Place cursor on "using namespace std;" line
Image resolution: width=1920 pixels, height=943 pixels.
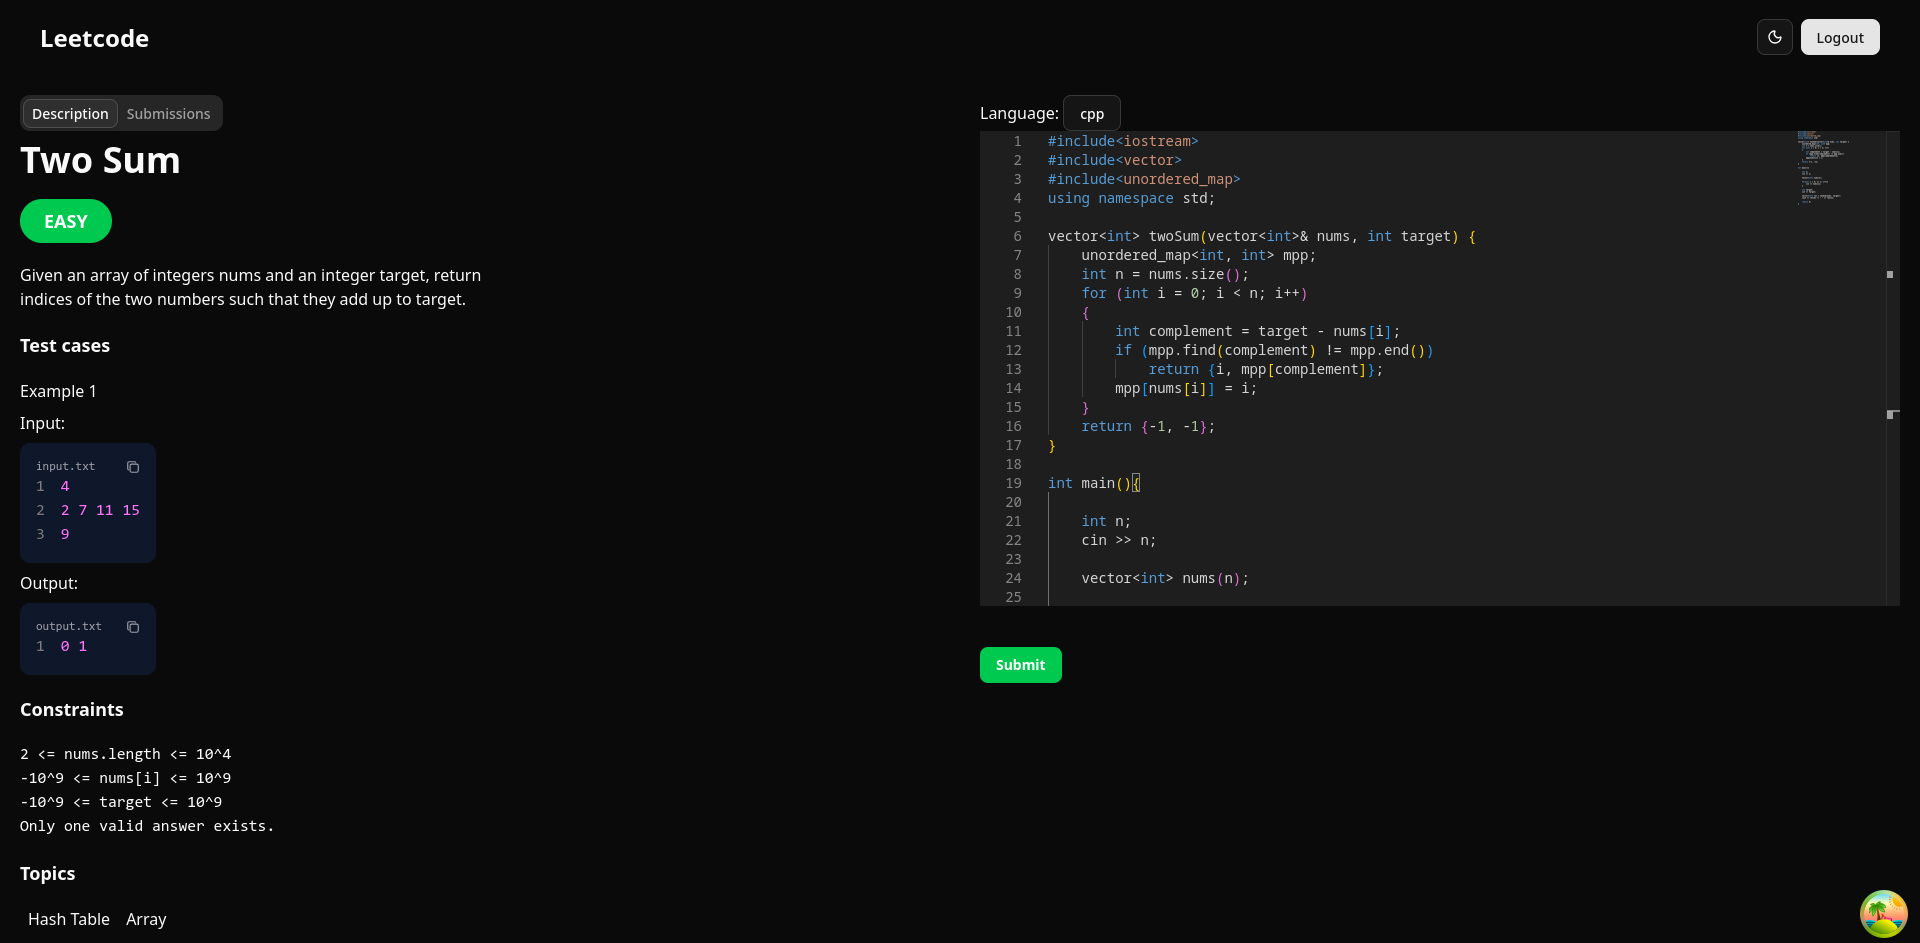[x=1131, y=199]
